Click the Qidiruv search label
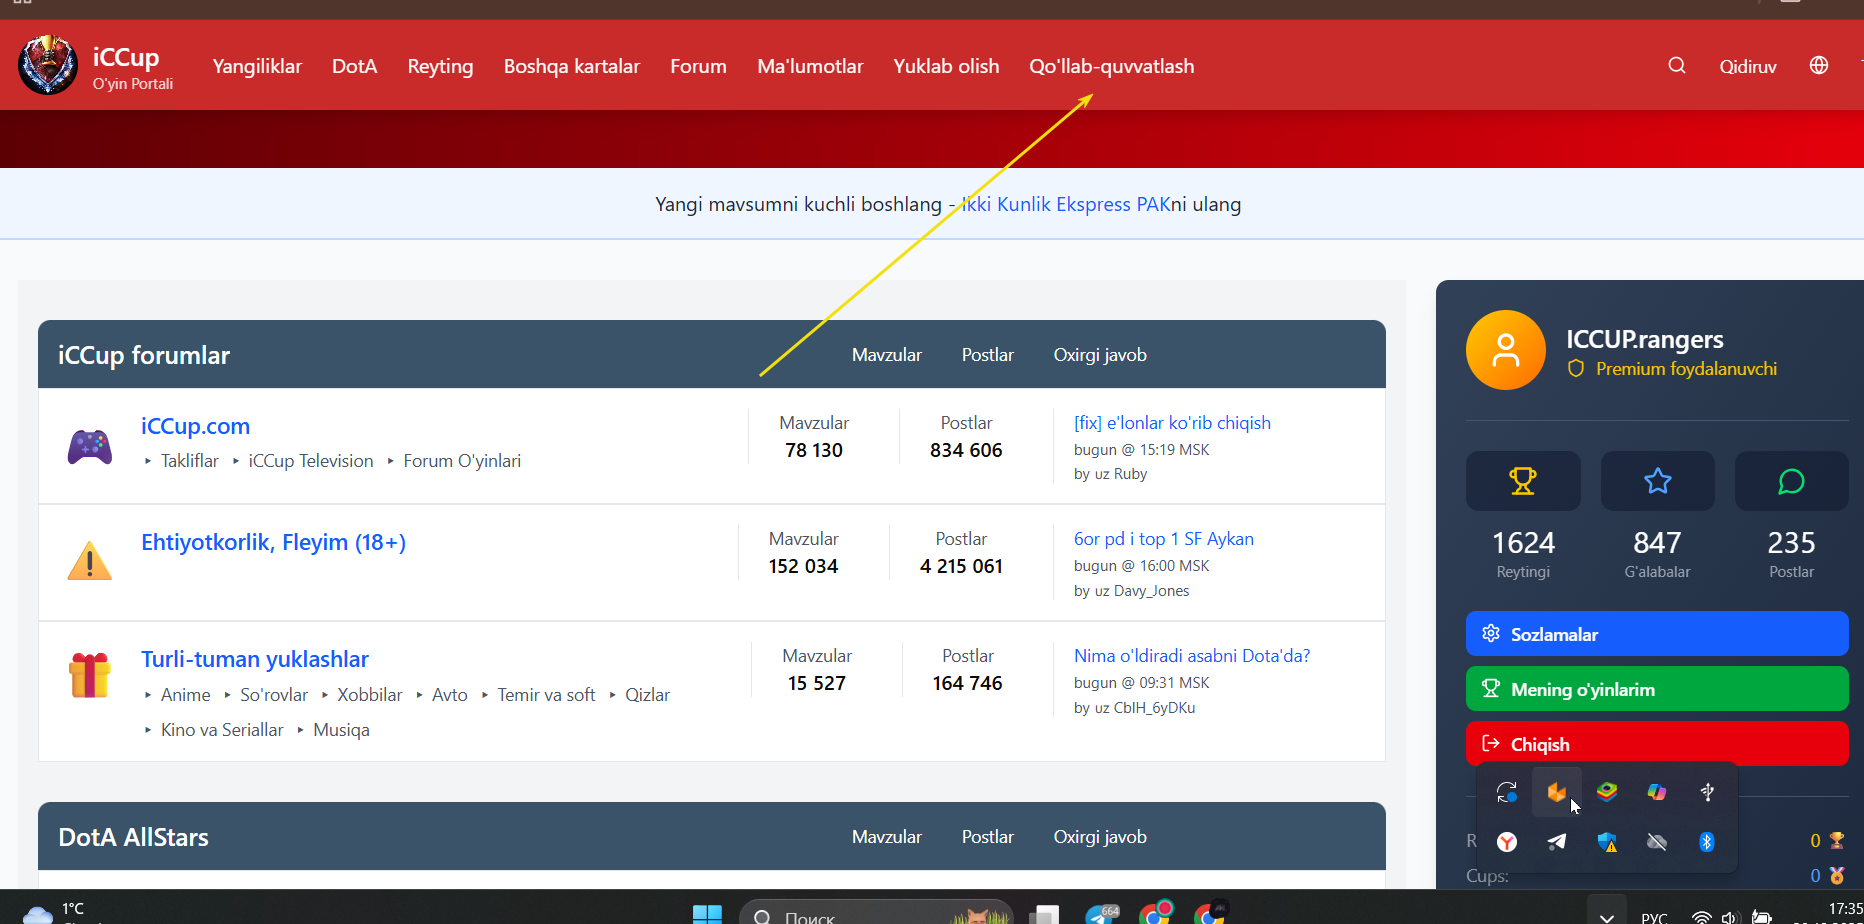This screenshot has width=1864, height=924. (x=1748, y=67)
